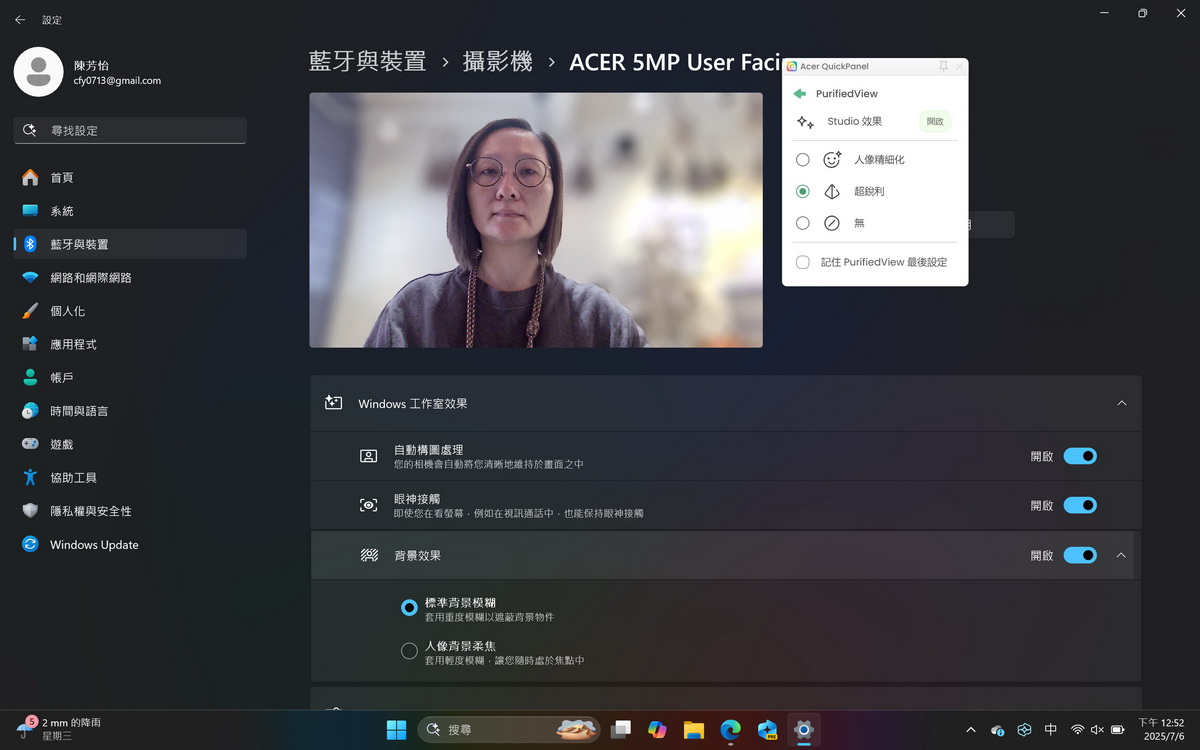Select the 人像精細化 radio option
Screen dimensions: 1200x750
(x=803, y=160)
